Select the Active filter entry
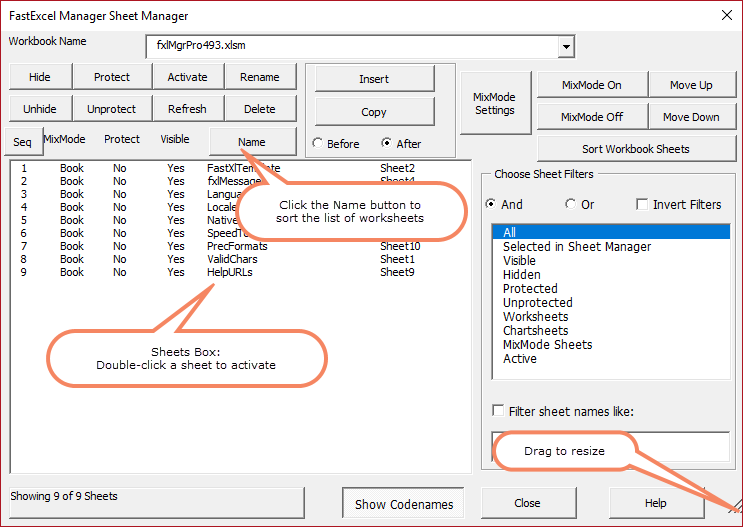The width and height of the screenshot is (745, 527). coord(611,359)
